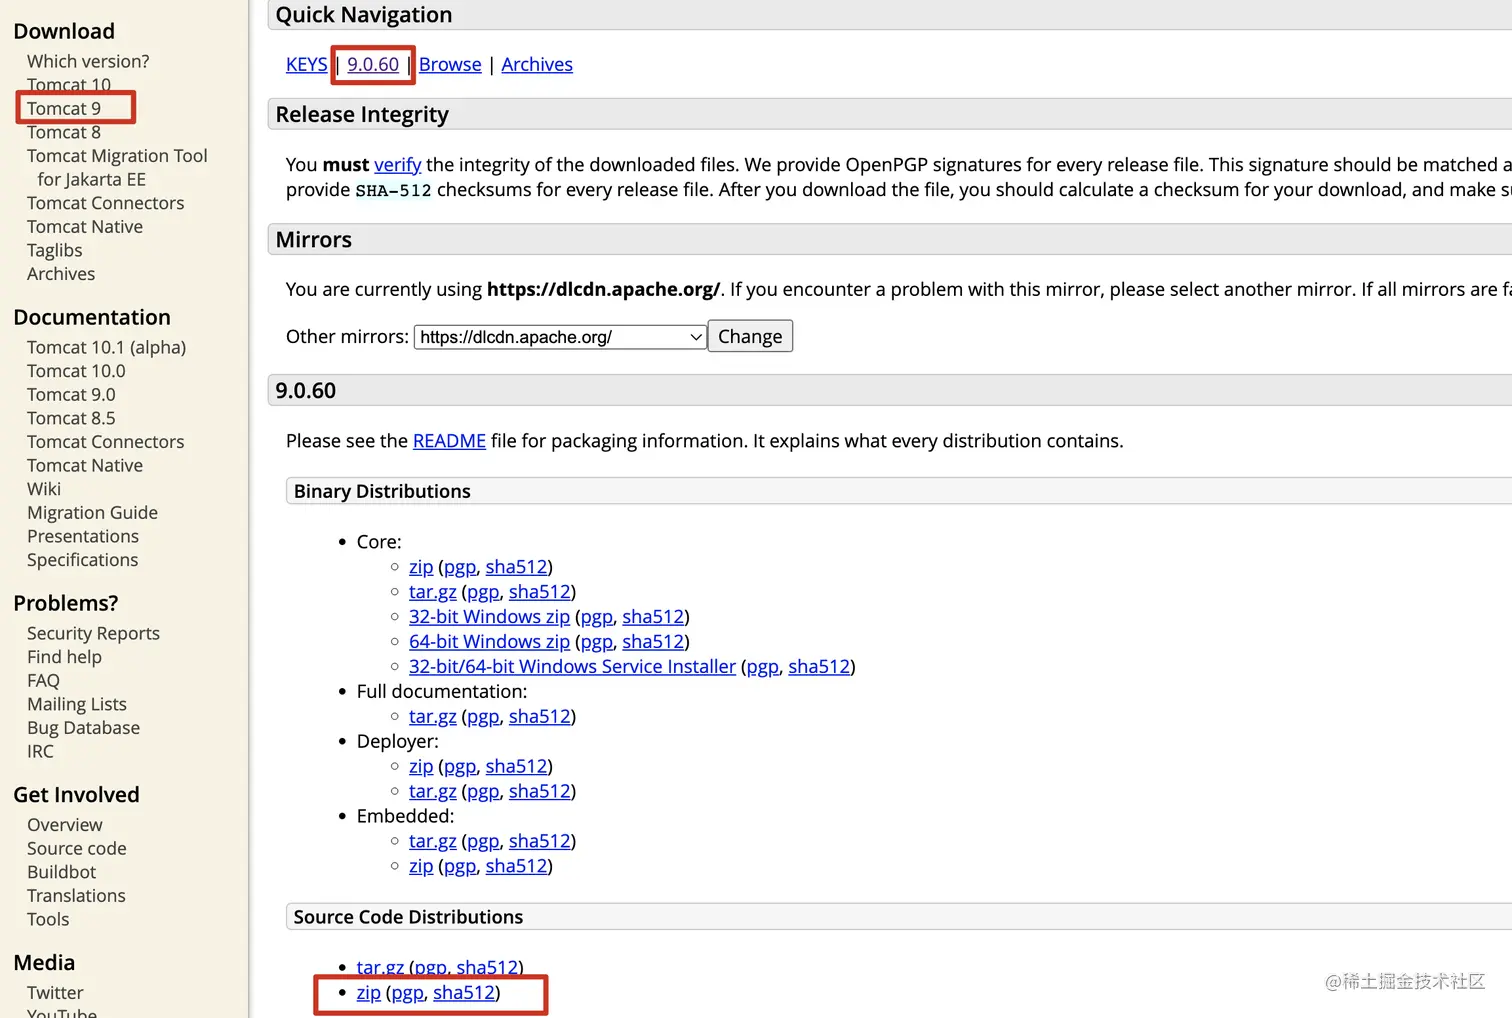1512x1018 pixels.
Task: Open the Source code page
Action: click(x=77, y=848)
